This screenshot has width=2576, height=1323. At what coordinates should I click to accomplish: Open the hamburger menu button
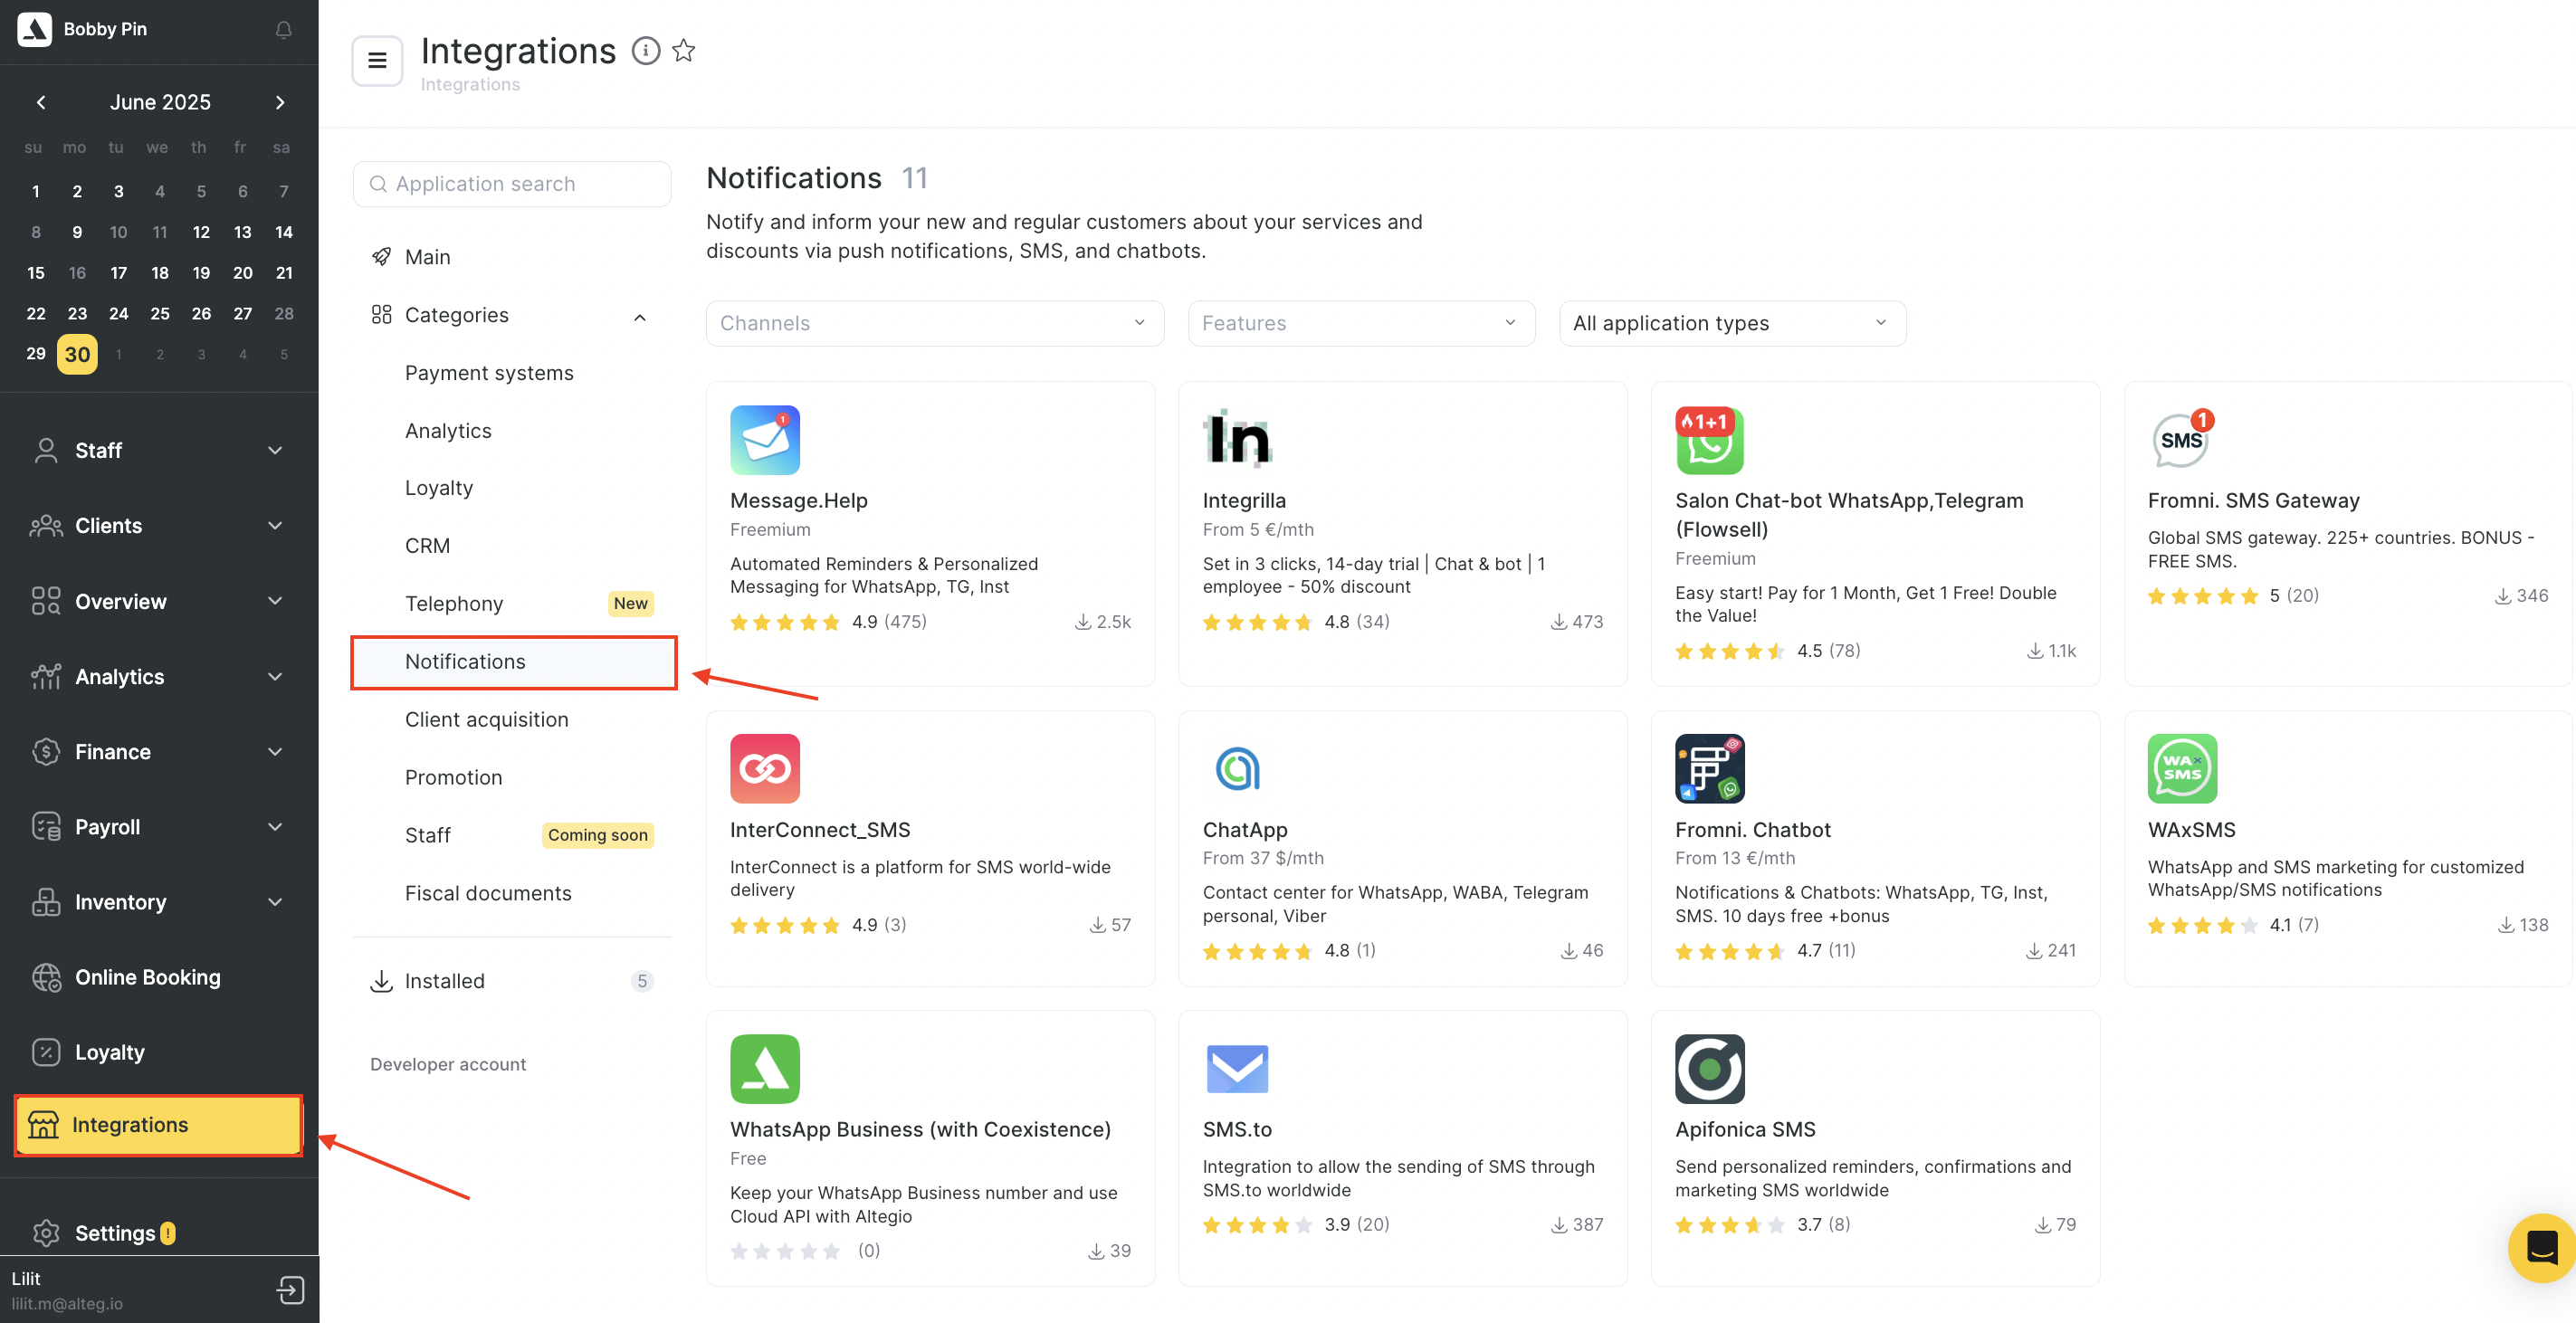tap(377, 61)
